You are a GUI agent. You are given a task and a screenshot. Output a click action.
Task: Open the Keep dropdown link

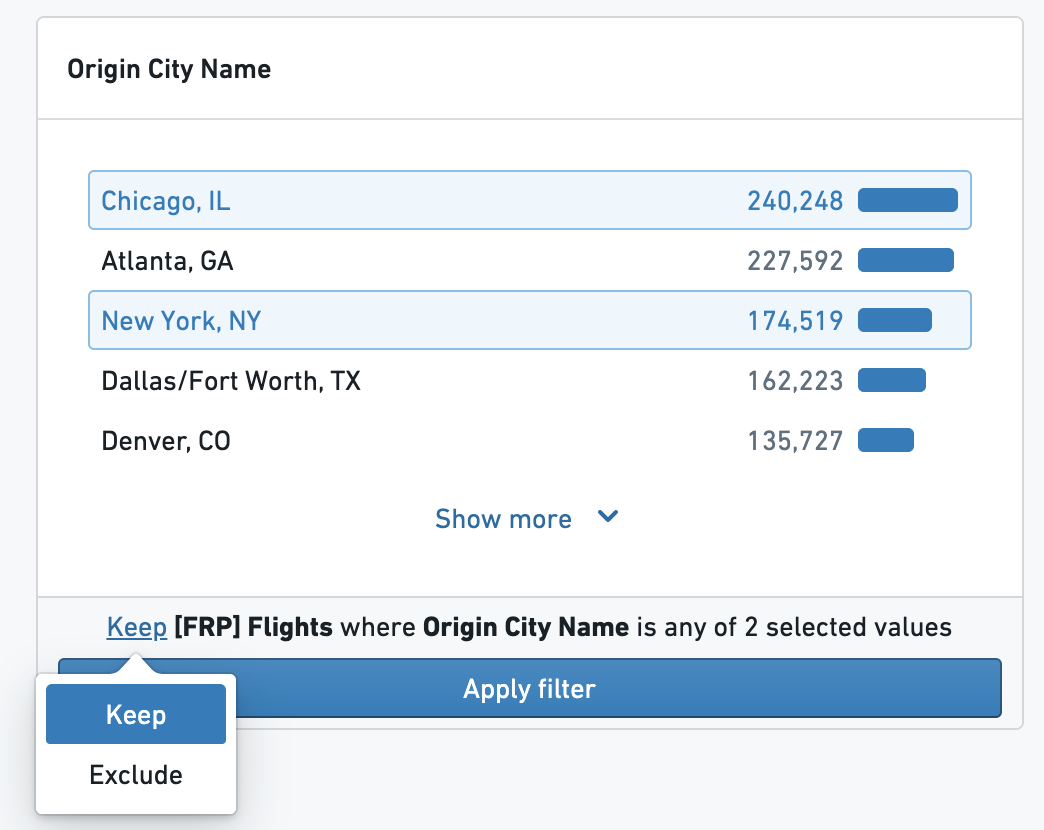click(136, 627)
